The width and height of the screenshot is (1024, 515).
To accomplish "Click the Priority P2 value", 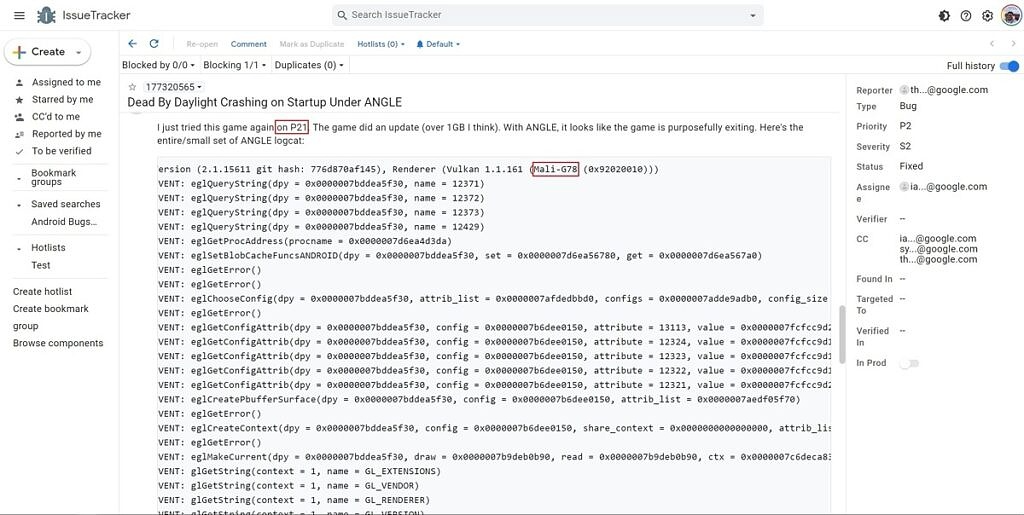I will pos(905,126).
